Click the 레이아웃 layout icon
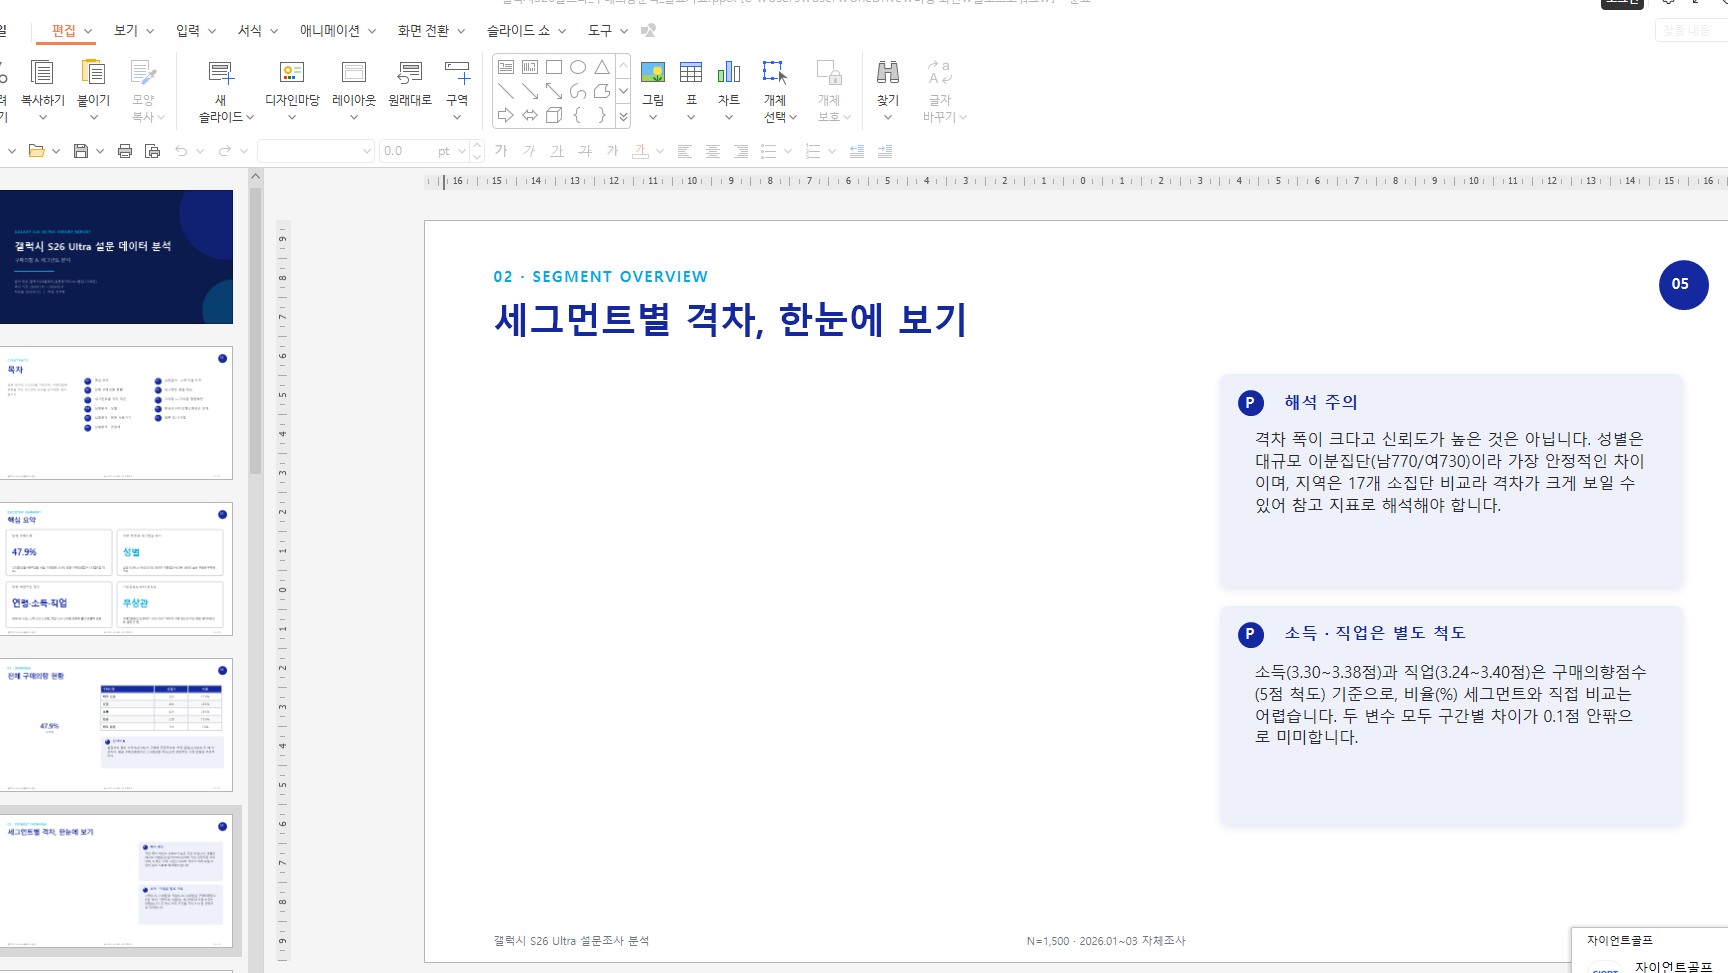This screenshot has height=973, width=1728. [354, 73]
